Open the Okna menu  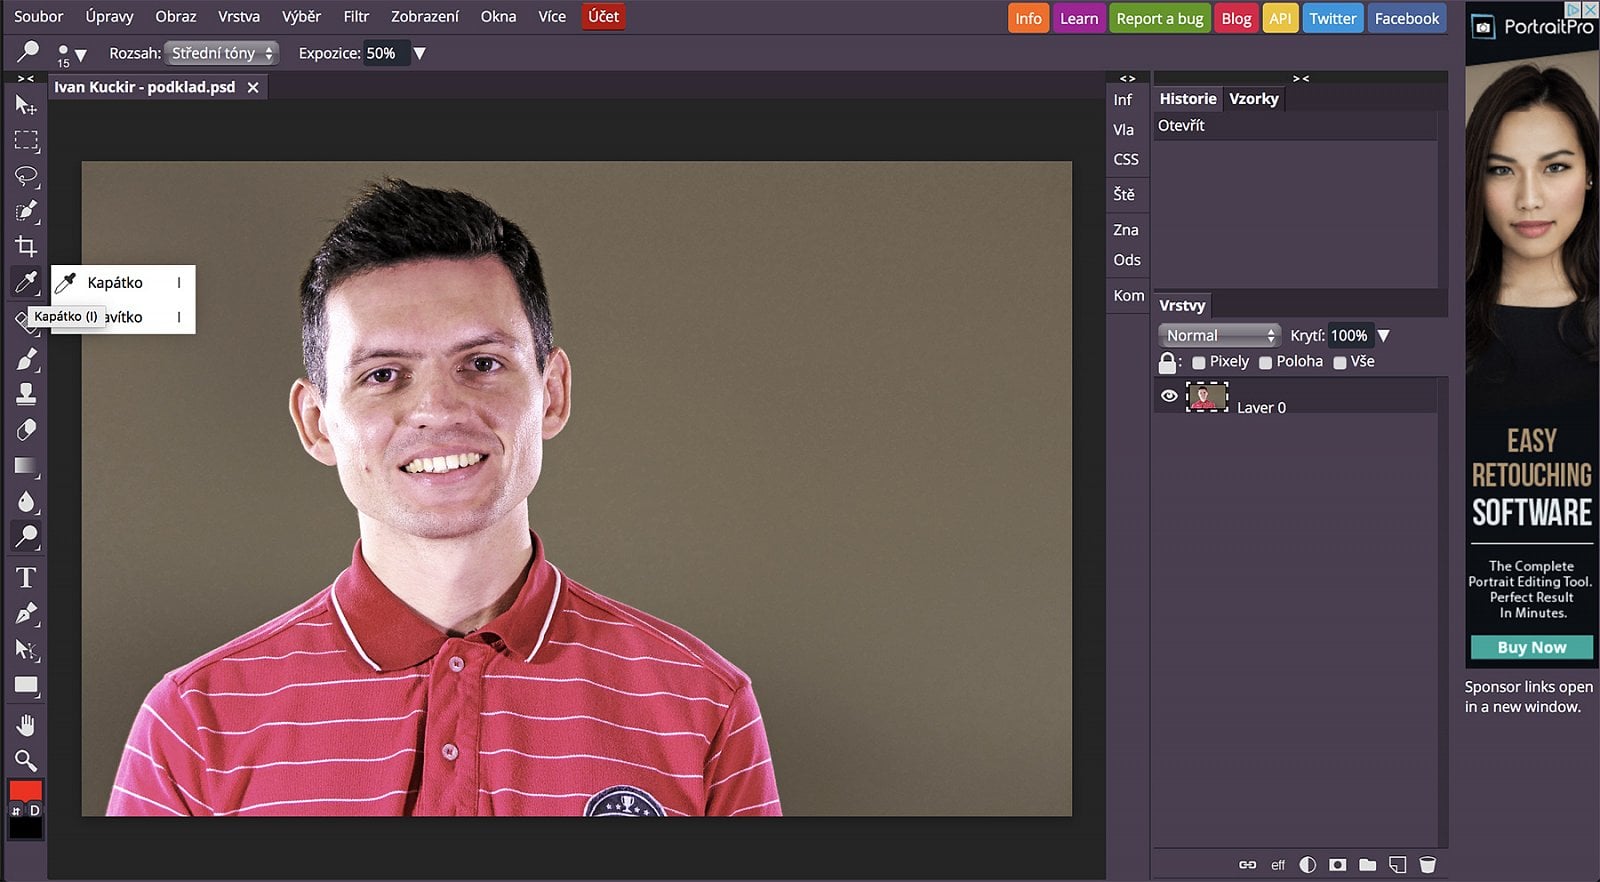(x=498, y=16)
